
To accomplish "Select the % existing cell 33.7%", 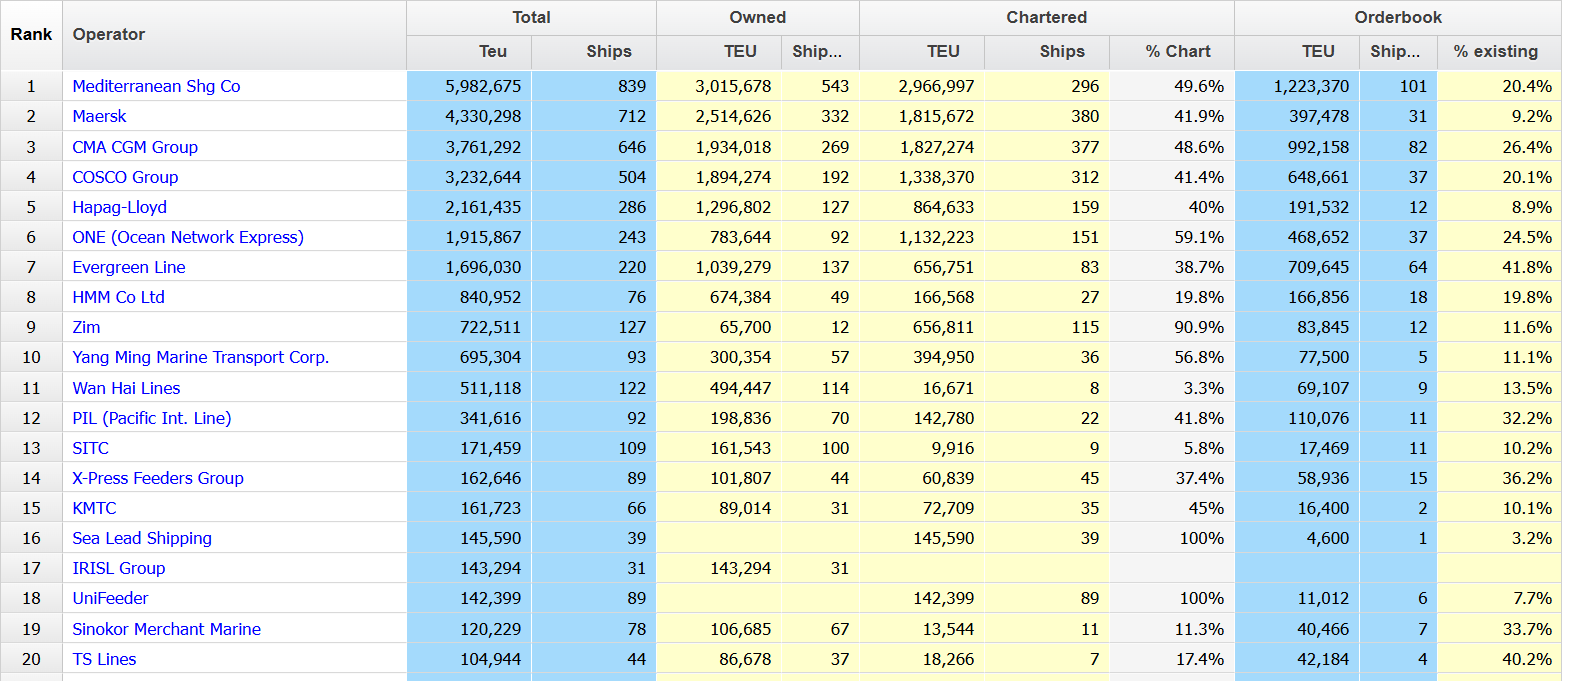I will [1499, 629].
